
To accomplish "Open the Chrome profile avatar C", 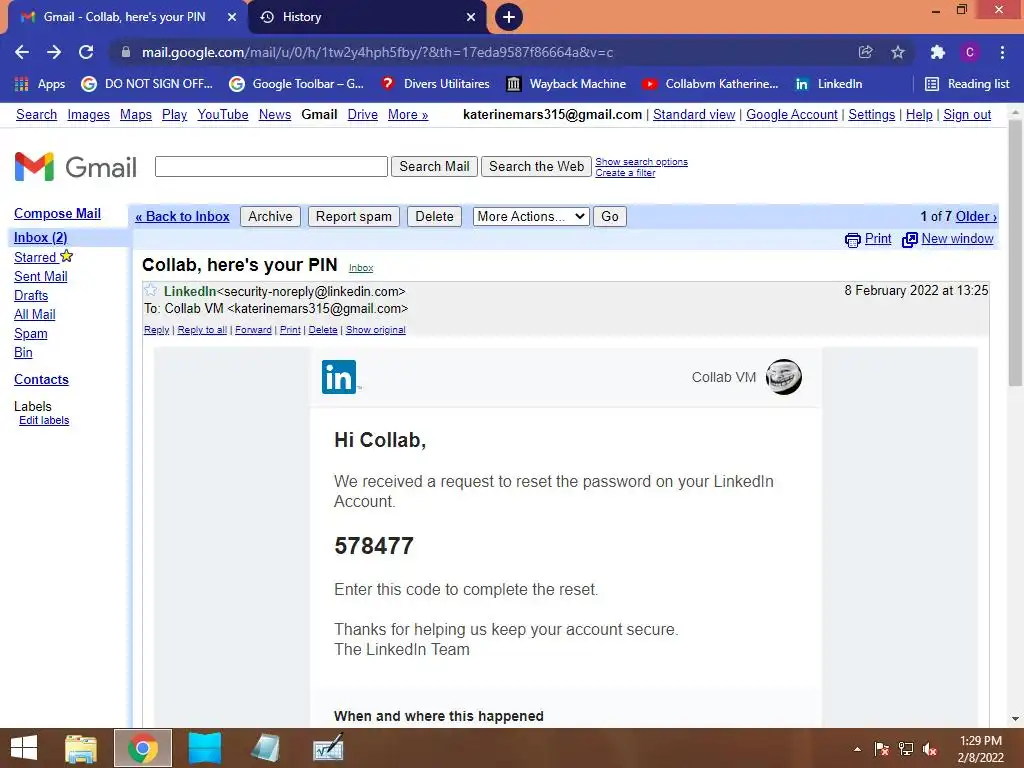I will pos(970,52).
